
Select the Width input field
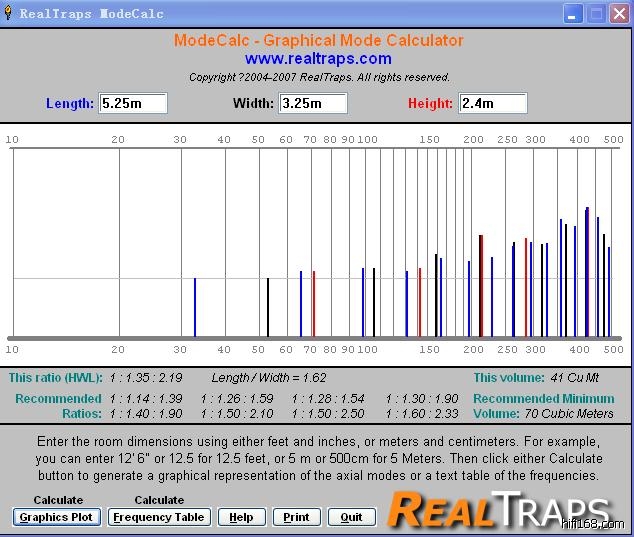coord(313,103)
